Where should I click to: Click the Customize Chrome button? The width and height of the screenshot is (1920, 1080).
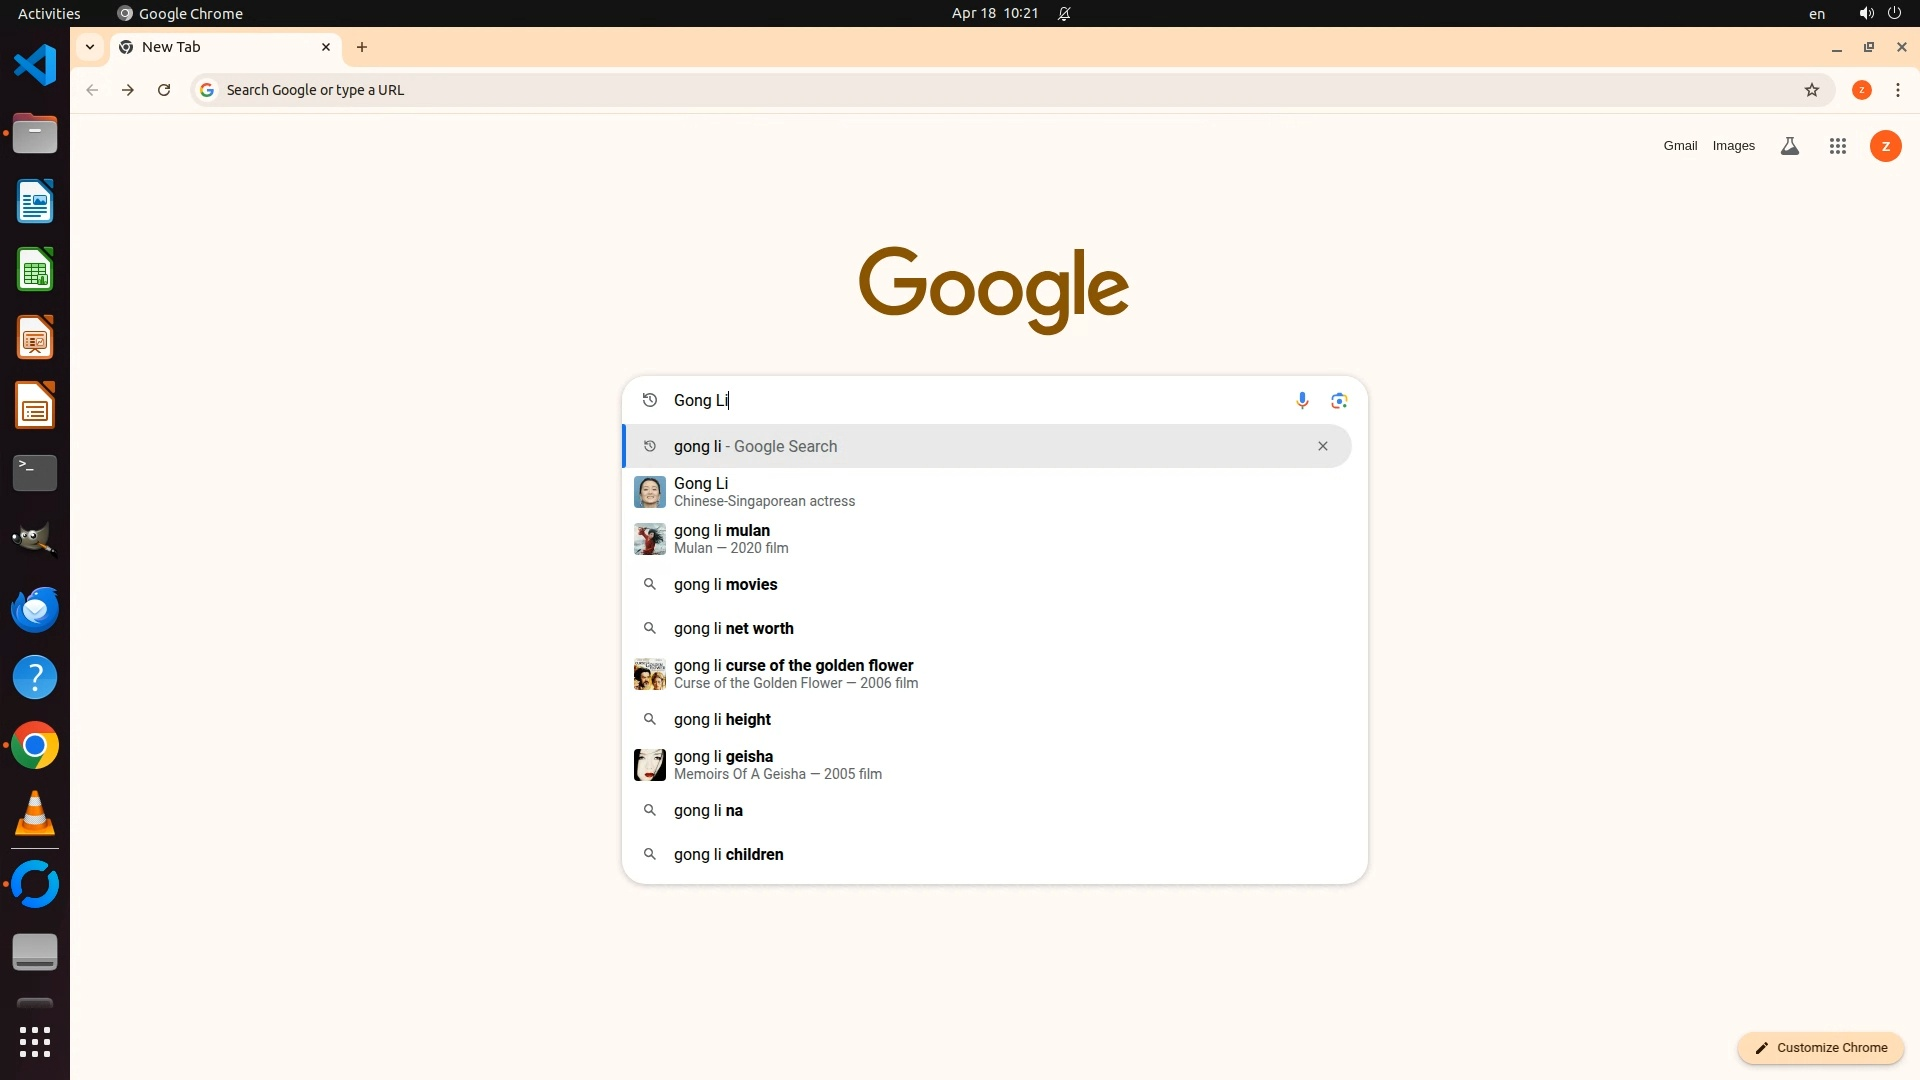(1821, 1047)
